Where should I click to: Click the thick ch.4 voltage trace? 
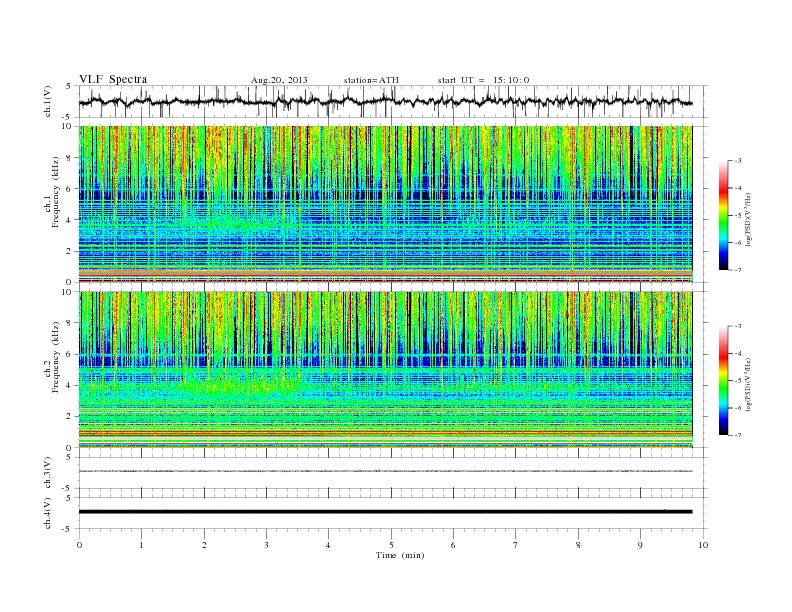tap(386, 512)
